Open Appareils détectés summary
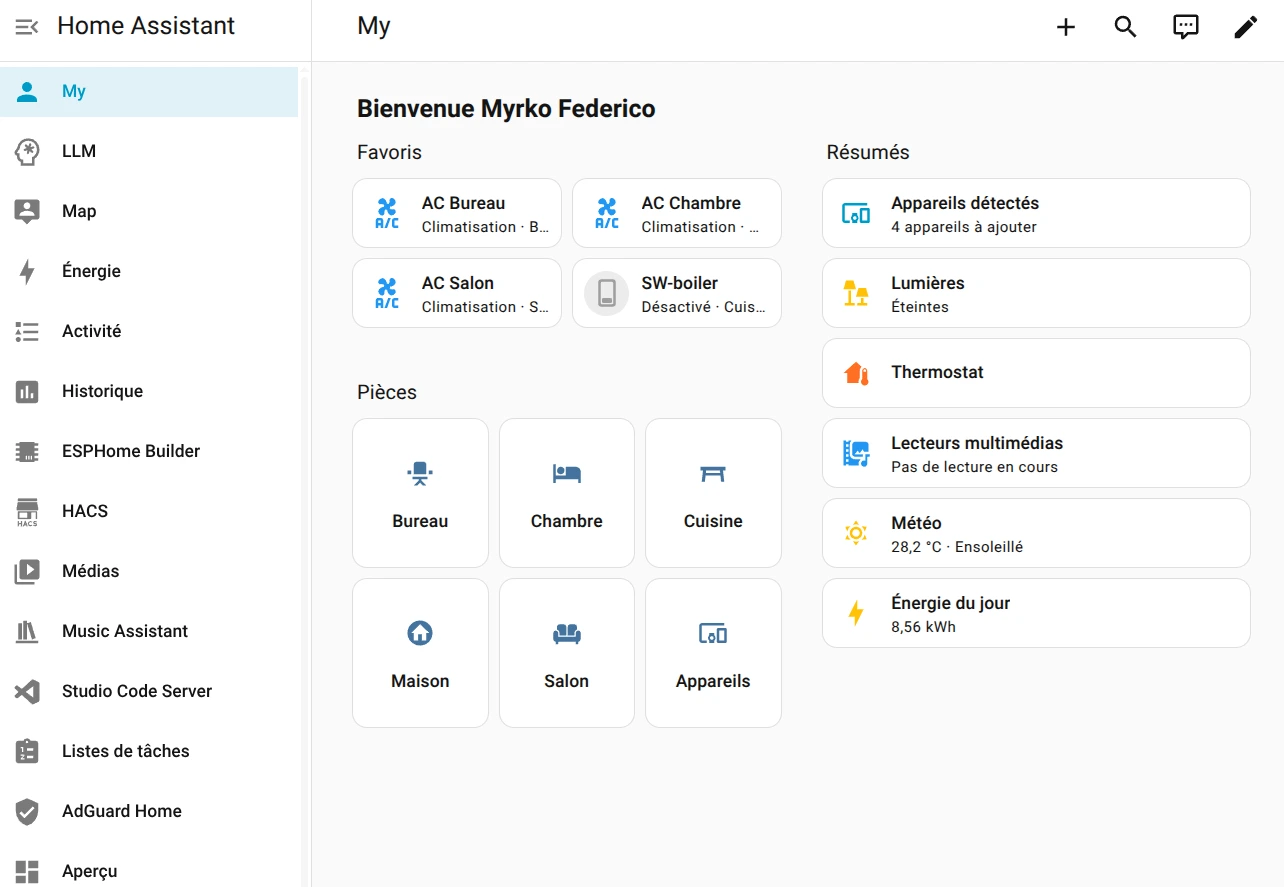 pyautogui.click(x=1035, y=213)
